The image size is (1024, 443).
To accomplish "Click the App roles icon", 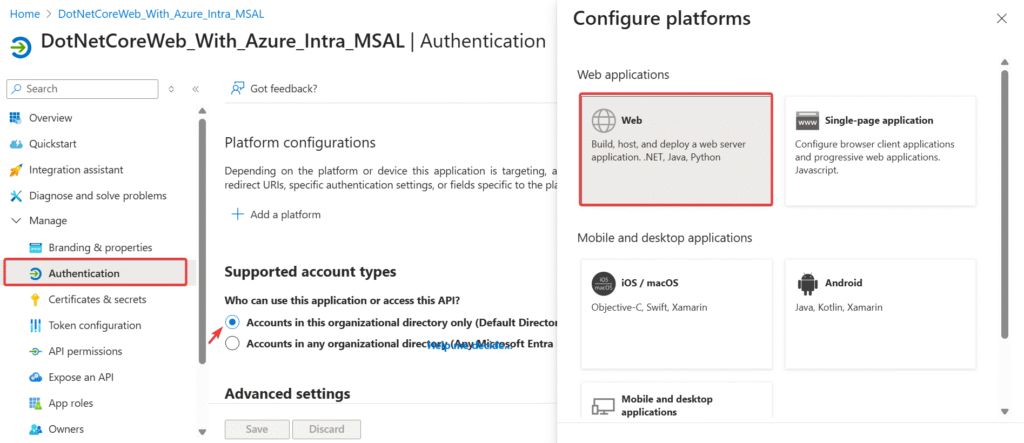I will click(36, 403).
